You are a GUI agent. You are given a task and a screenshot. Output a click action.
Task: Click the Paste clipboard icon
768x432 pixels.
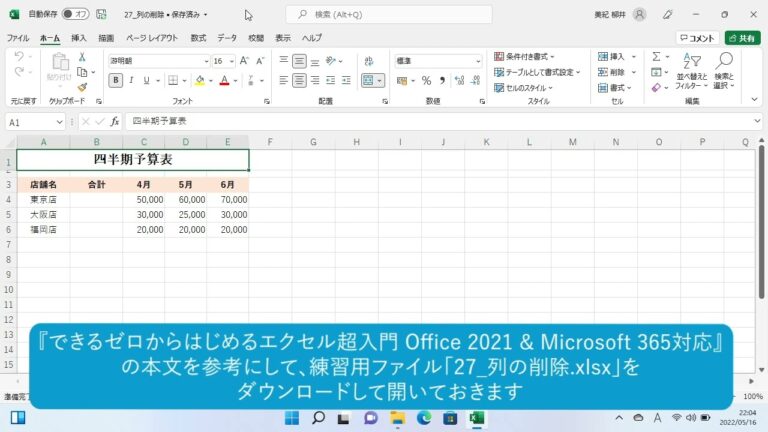pyautogui.click(x=60, y=63)
